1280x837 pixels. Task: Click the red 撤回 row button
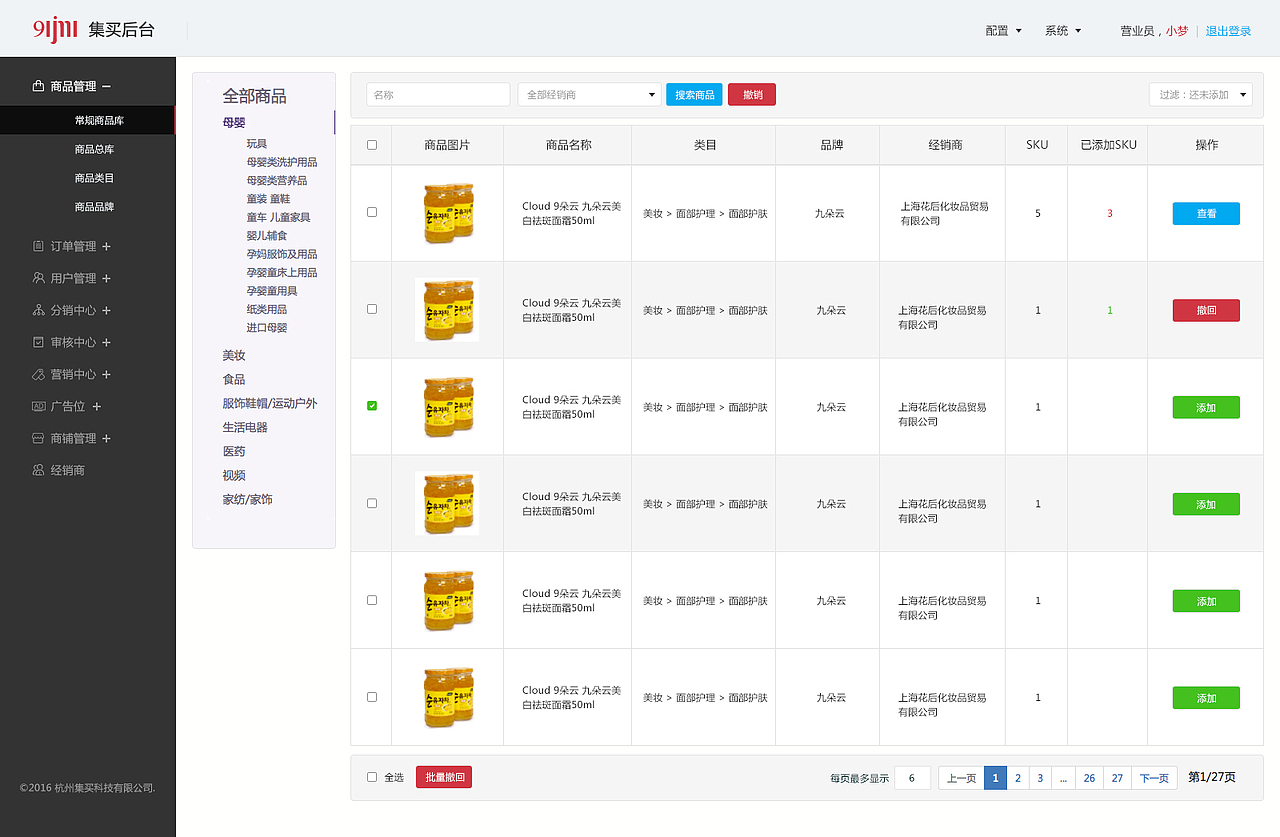[1206, 310]
